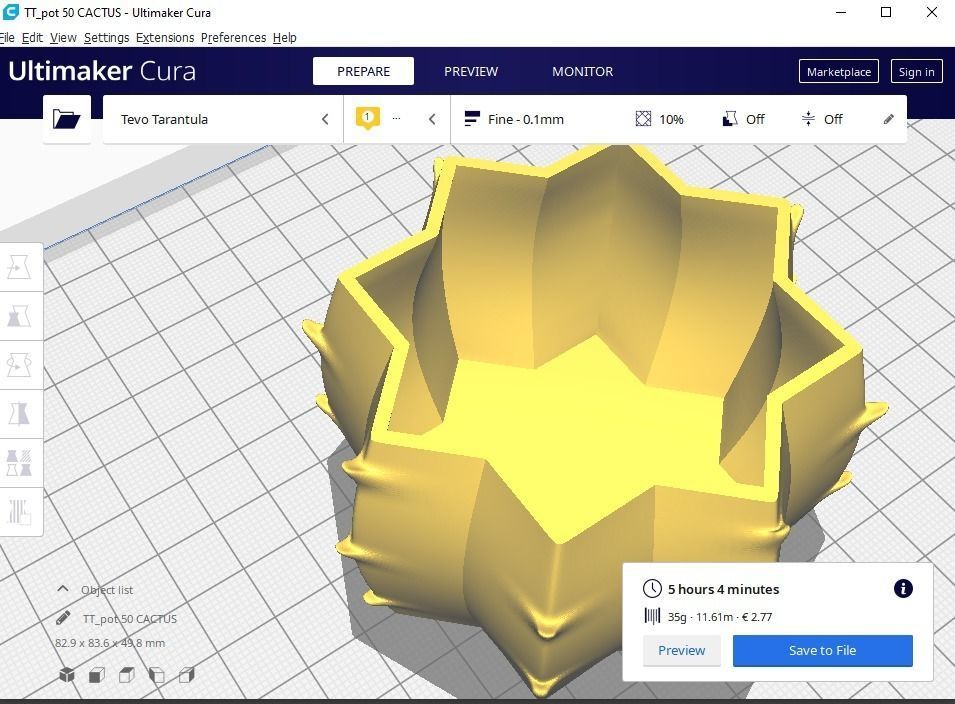The image size is (955, 704).
Task: Open the Extensions menu
Action: click(165, 38)
